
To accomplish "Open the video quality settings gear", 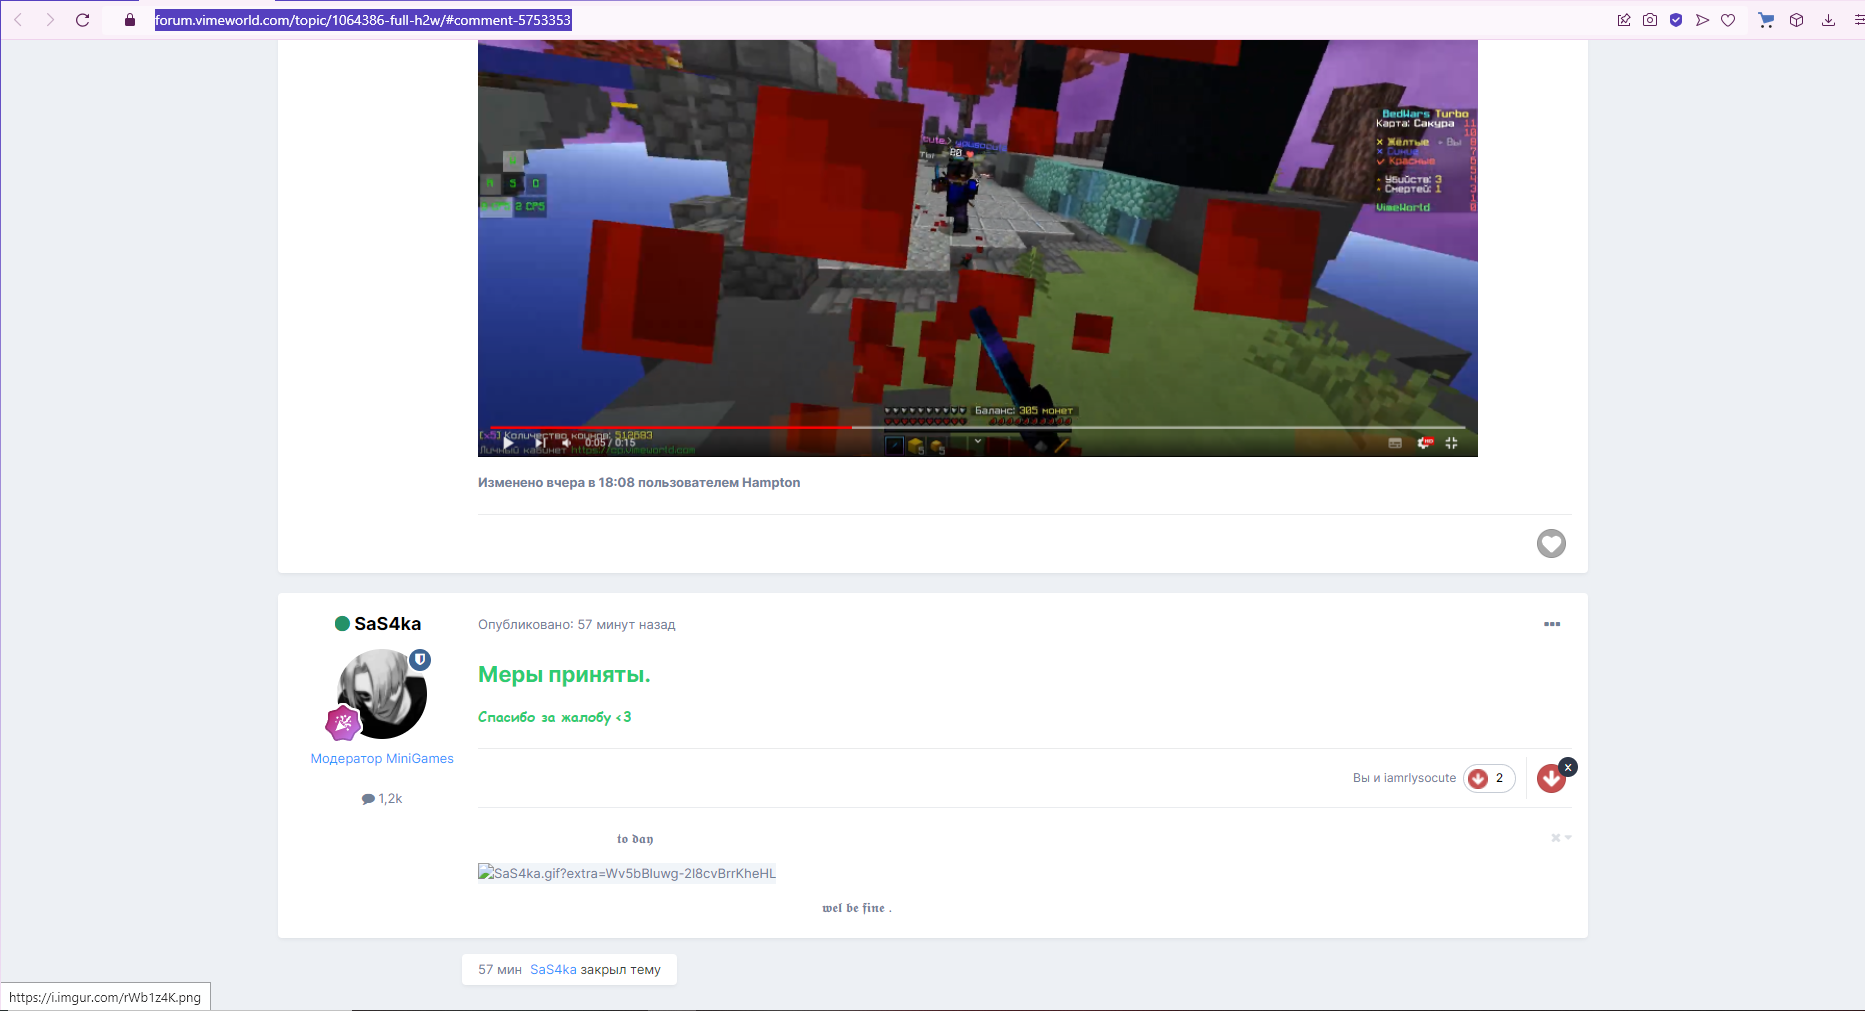I will 1424,443.
